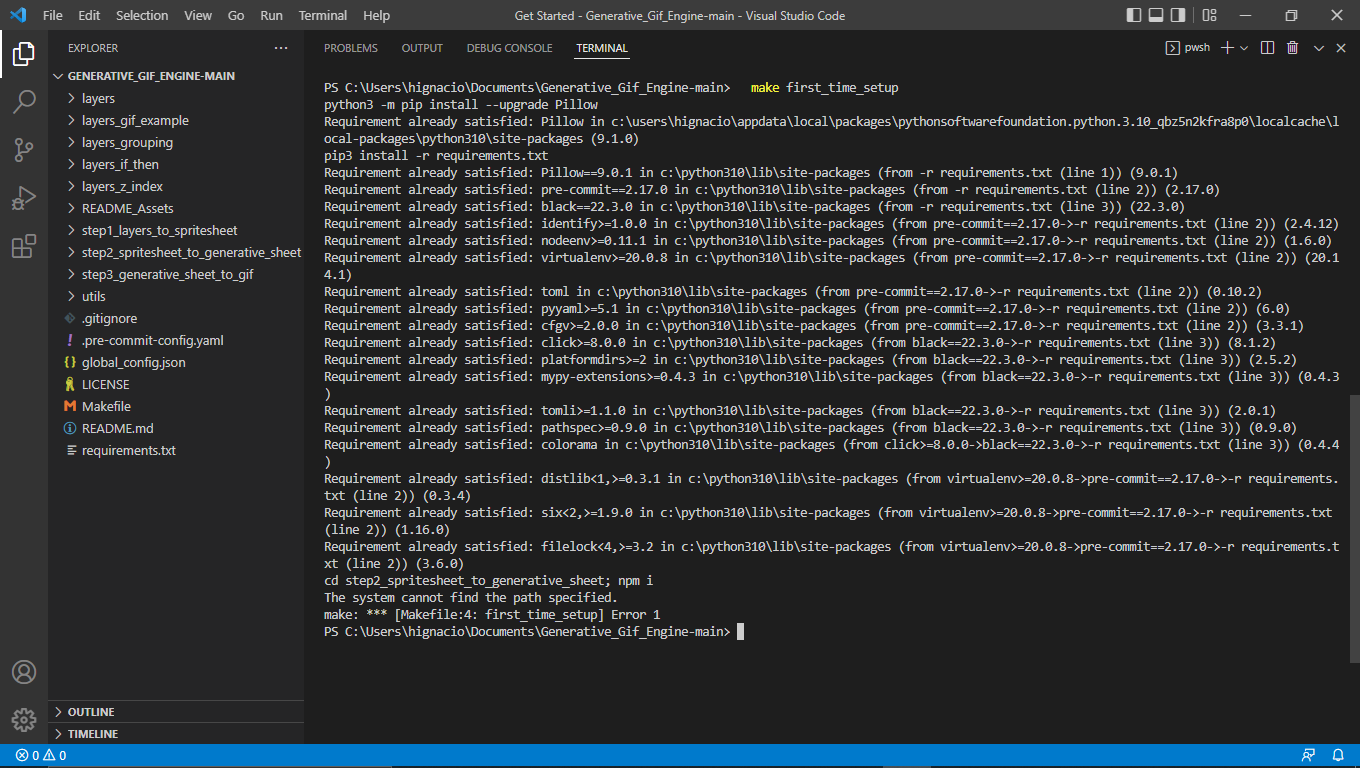Screen dimensions: 1360x768
Task: Open the .pre-commit-config.yaml file
Action: [176, 340]
